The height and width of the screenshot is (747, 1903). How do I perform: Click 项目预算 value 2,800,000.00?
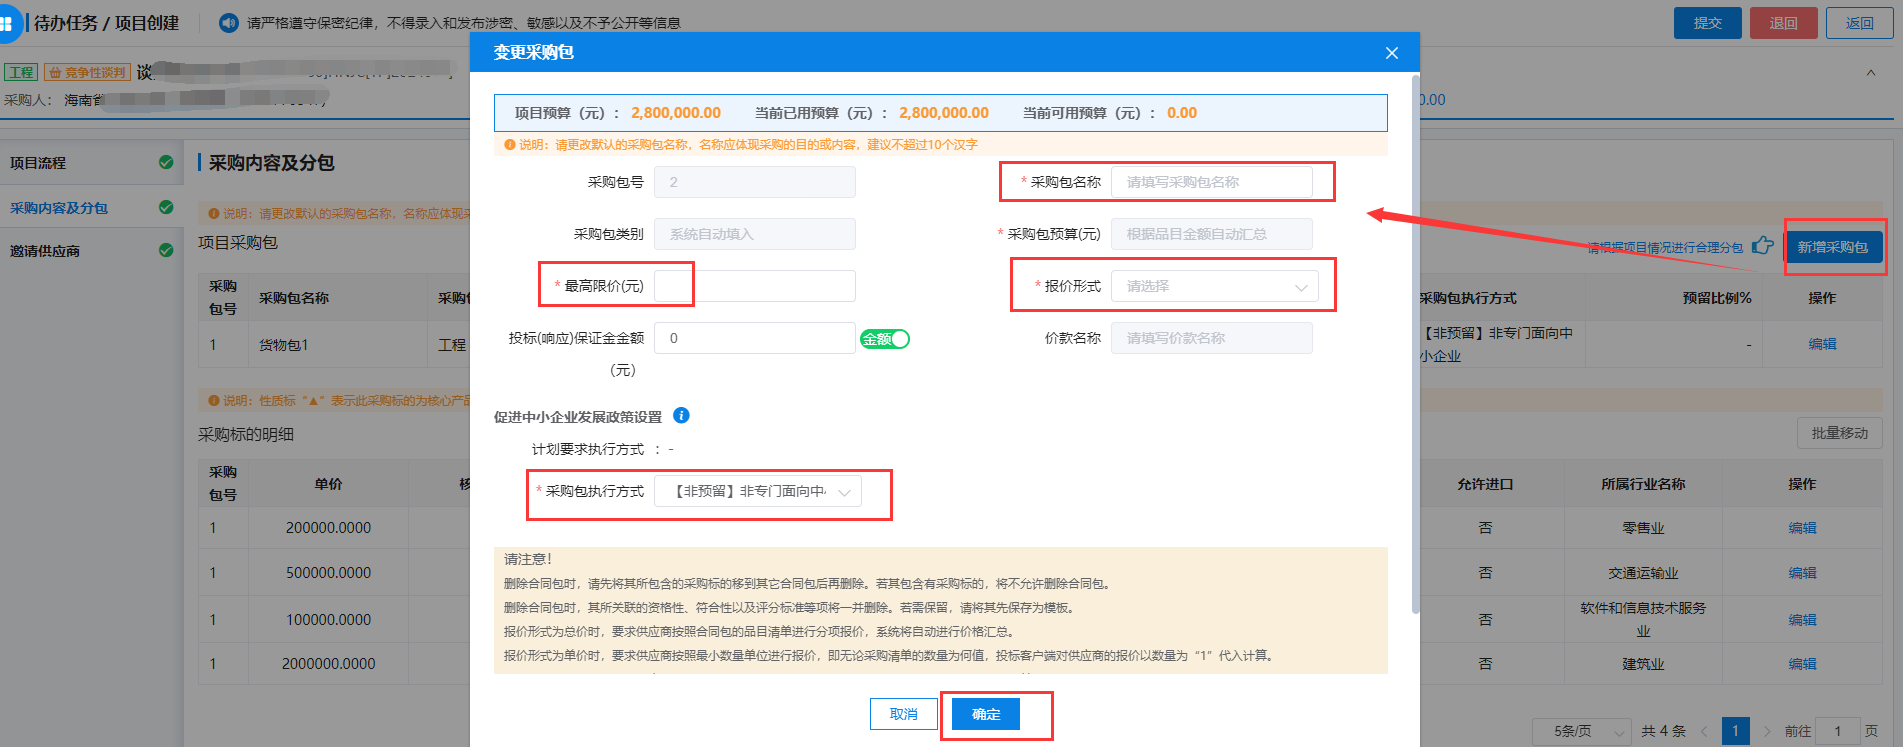[x=676, y=113]
